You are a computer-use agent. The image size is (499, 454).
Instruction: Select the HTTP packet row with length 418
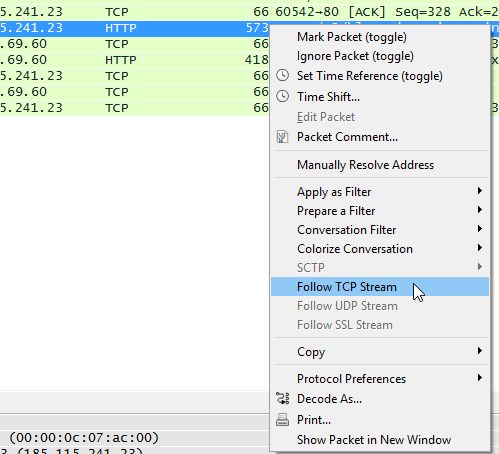[x=134, y=60]
